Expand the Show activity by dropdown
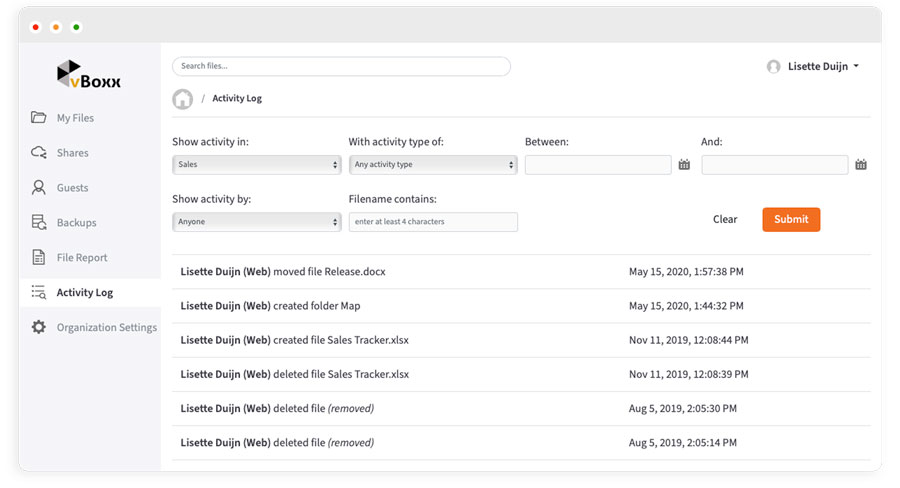This screenshot has height=488, width=900. (x=257, y=222)
